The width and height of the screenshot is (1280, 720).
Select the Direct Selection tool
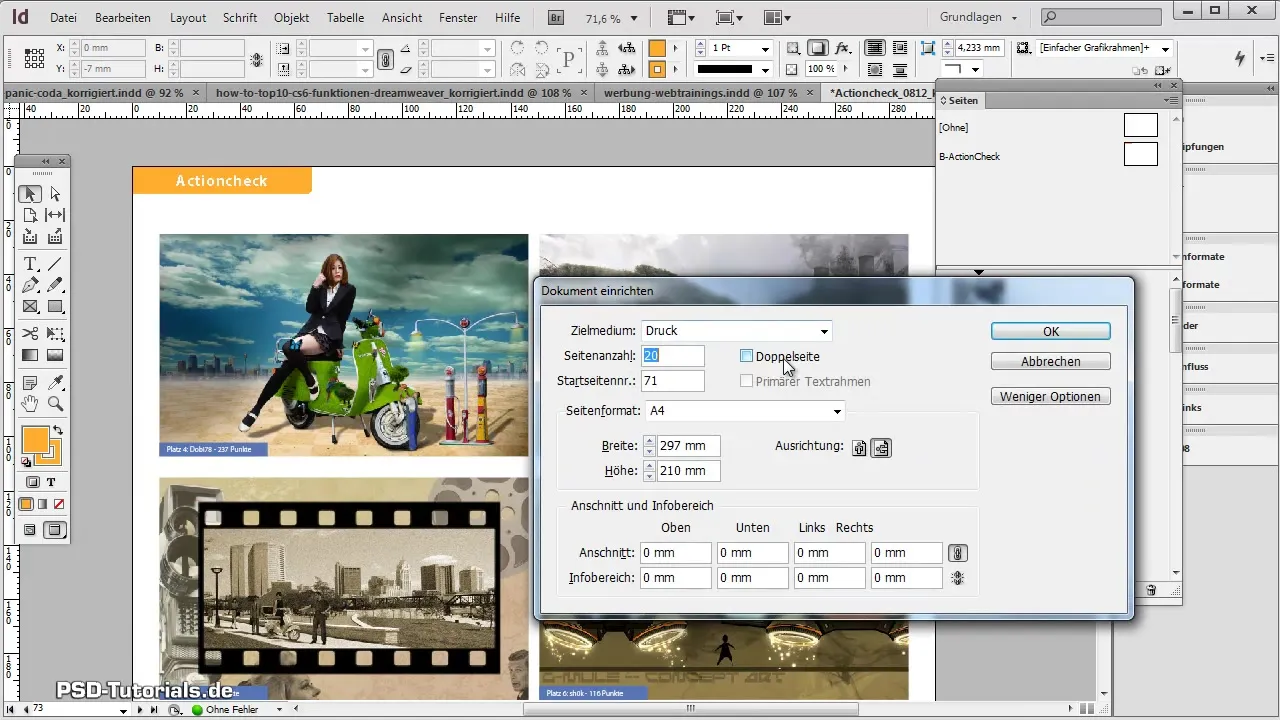[x=55, y=193]
